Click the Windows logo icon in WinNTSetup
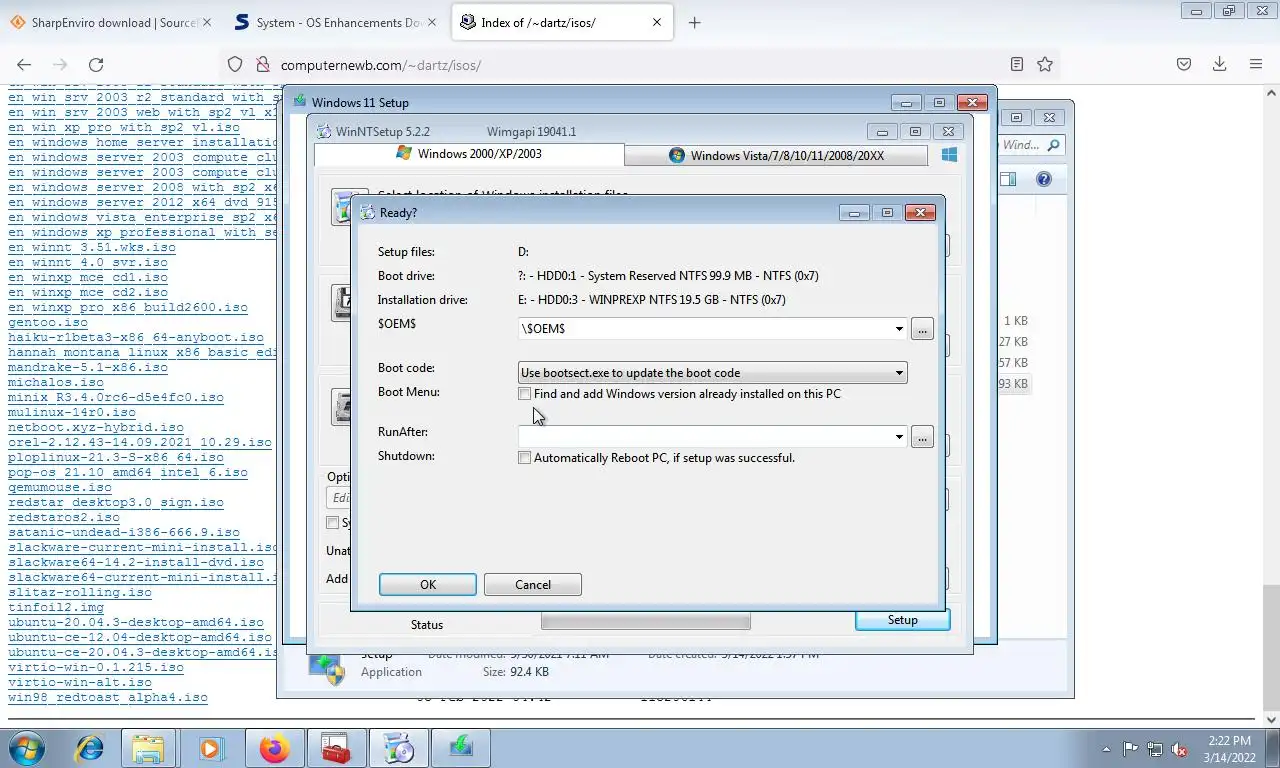Viewport: 1280px width, 768px height. (949, 155)
